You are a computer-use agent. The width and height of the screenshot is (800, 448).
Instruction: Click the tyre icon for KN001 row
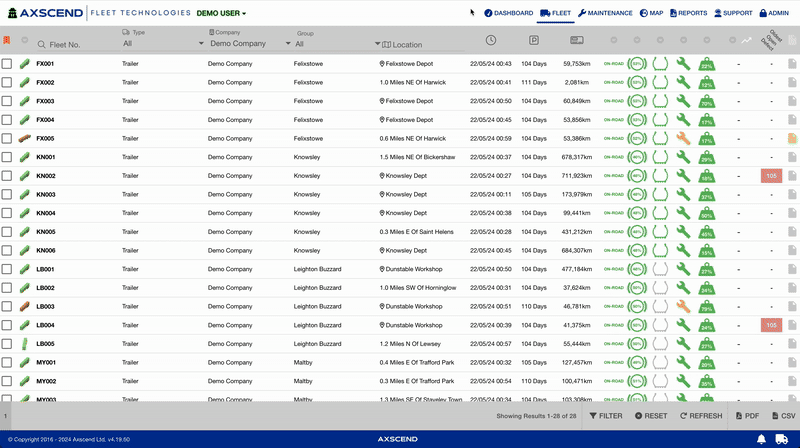pyautogui.click(x=660, y=157)
